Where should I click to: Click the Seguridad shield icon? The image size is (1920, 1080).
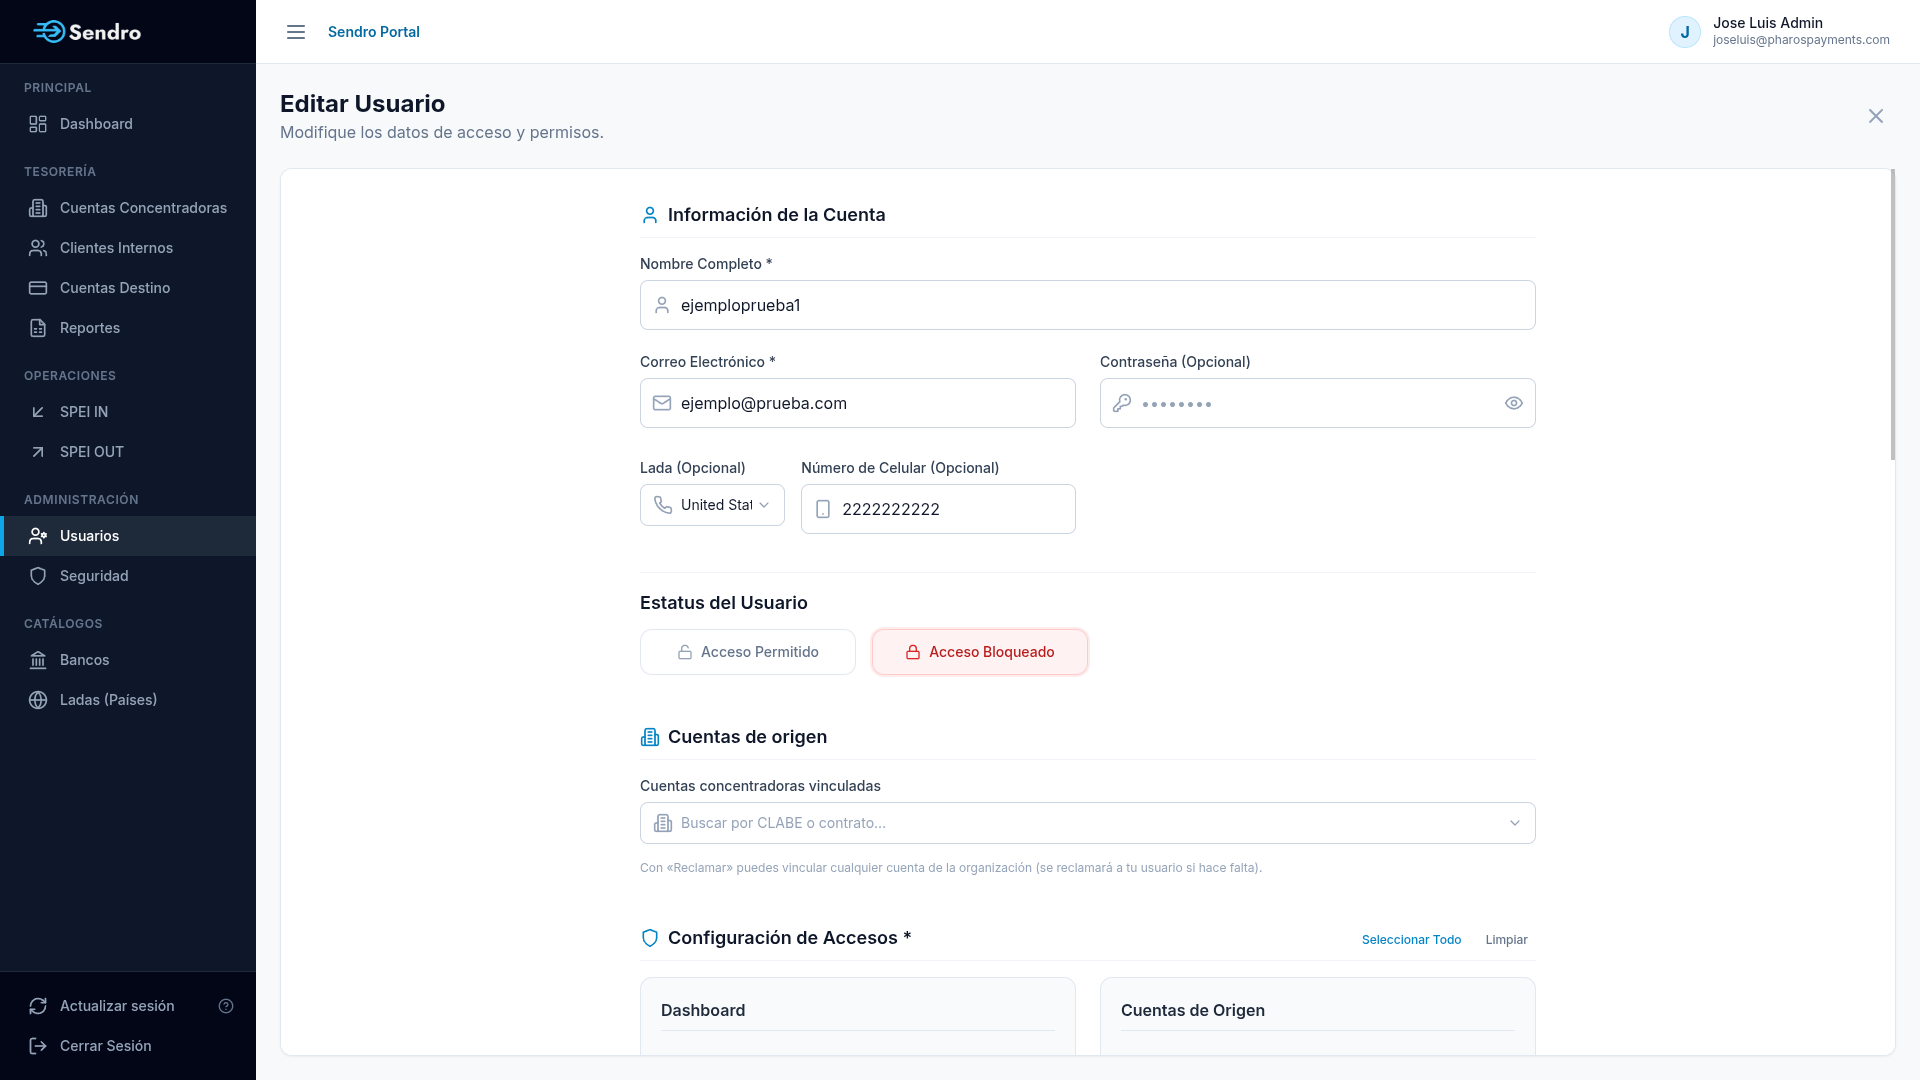[x=38, y=576]
